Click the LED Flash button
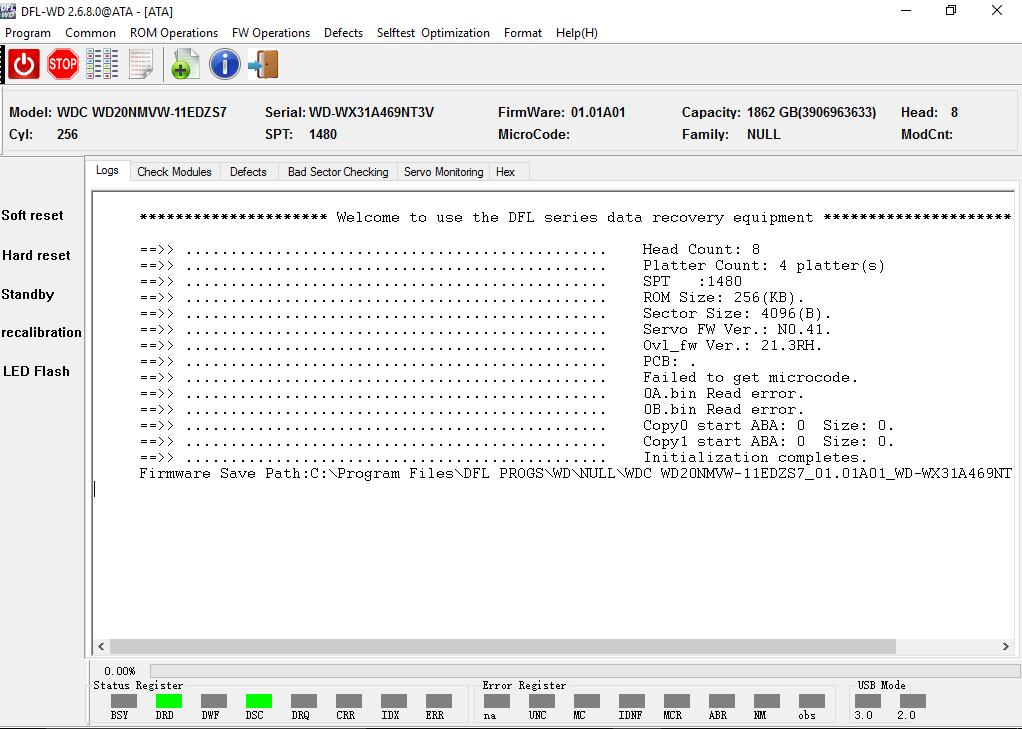 (36, 371)
